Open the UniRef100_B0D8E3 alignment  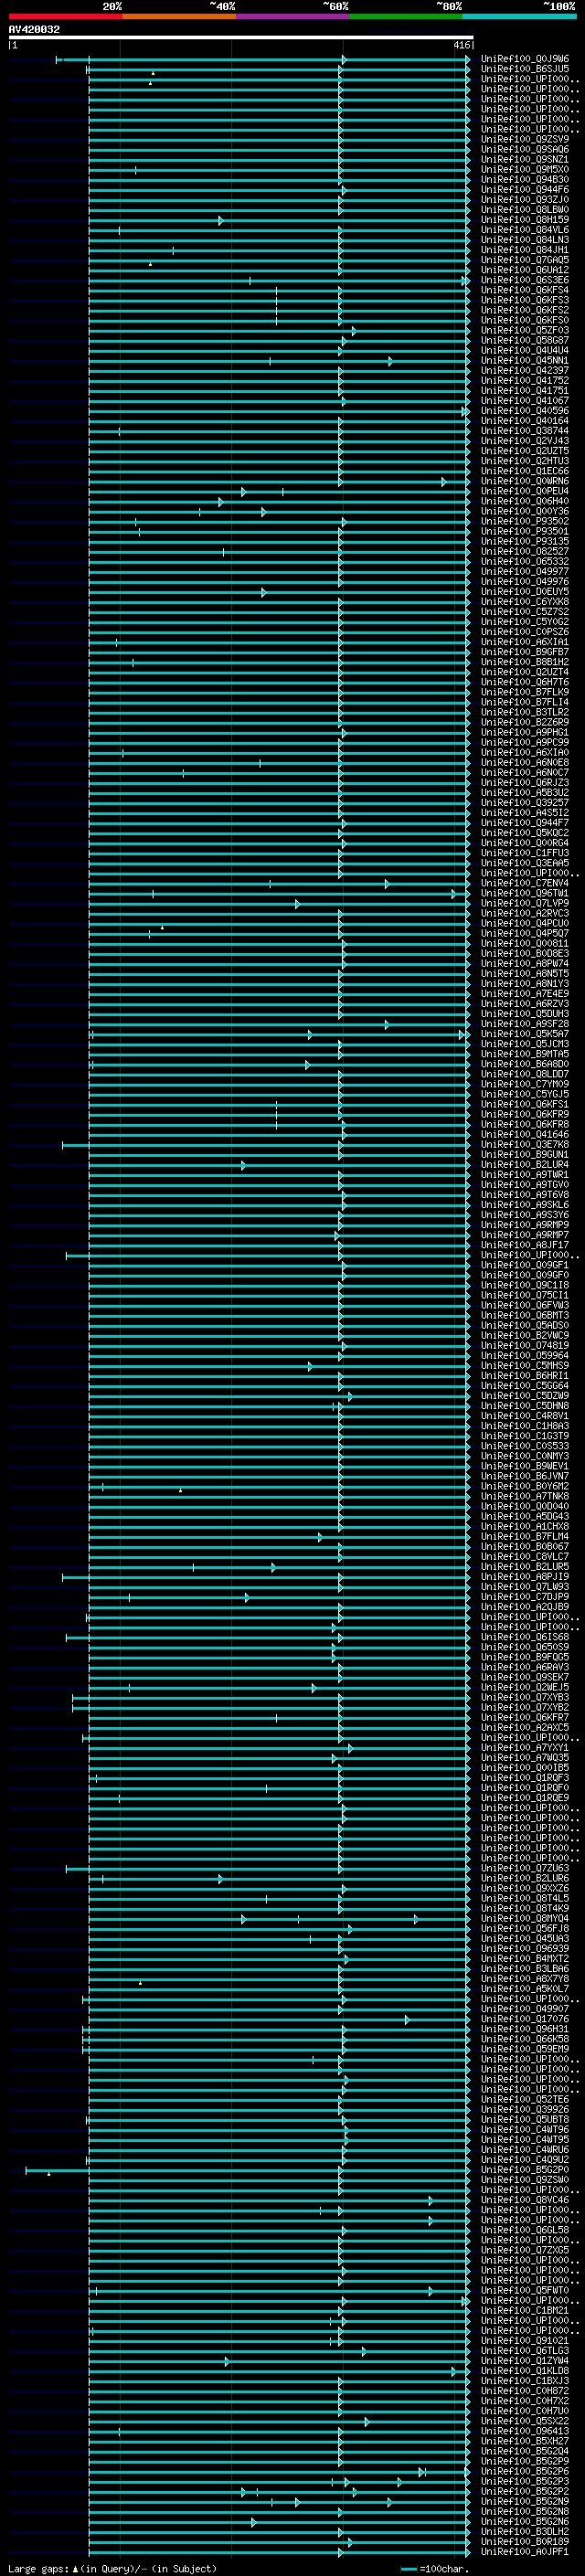[524, 953]
